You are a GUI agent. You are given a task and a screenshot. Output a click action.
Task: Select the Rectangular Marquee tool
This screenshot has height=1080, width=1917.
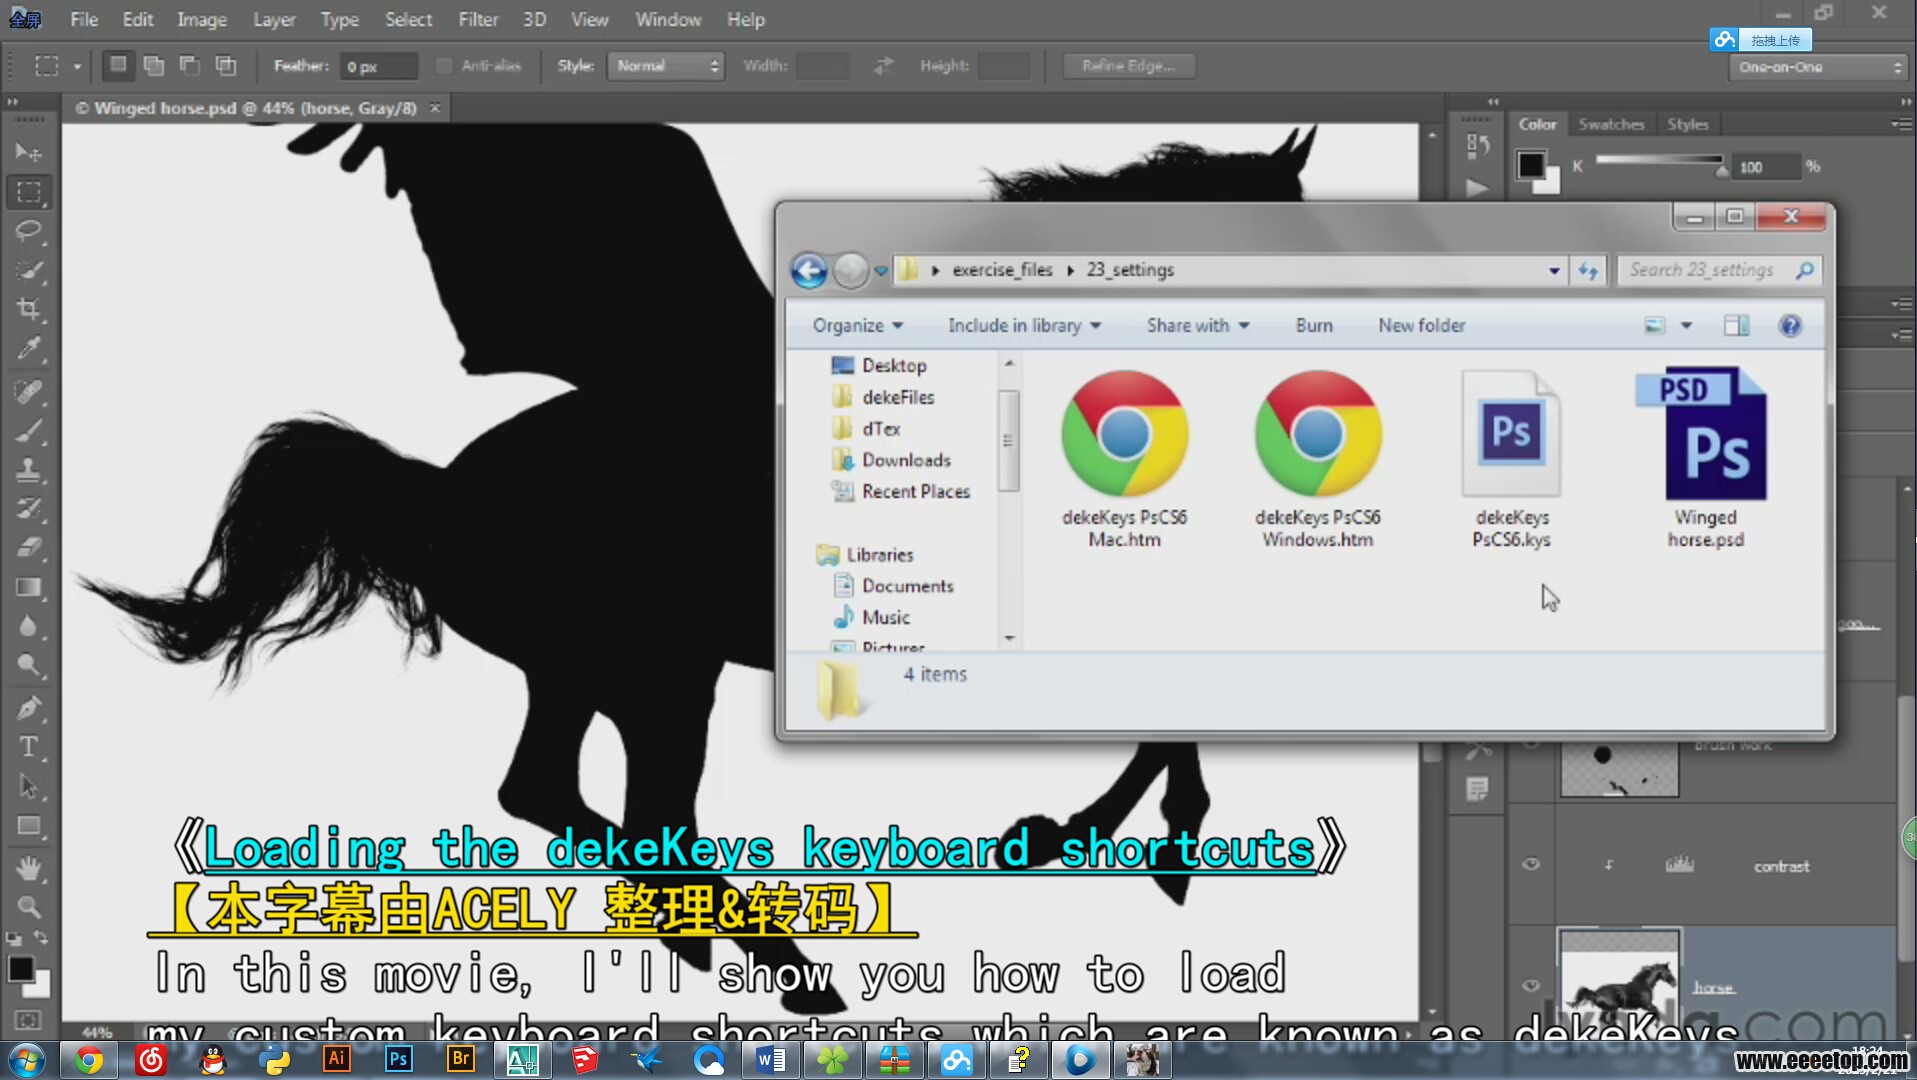pos(28,192)
